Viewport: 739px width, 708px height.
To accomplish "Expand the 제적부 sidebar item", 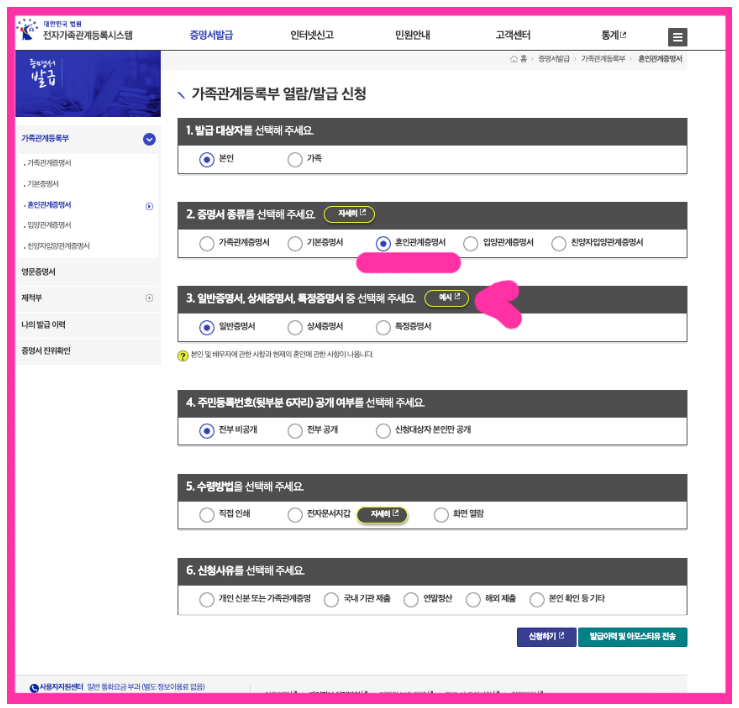I will [x=149, y=298].
